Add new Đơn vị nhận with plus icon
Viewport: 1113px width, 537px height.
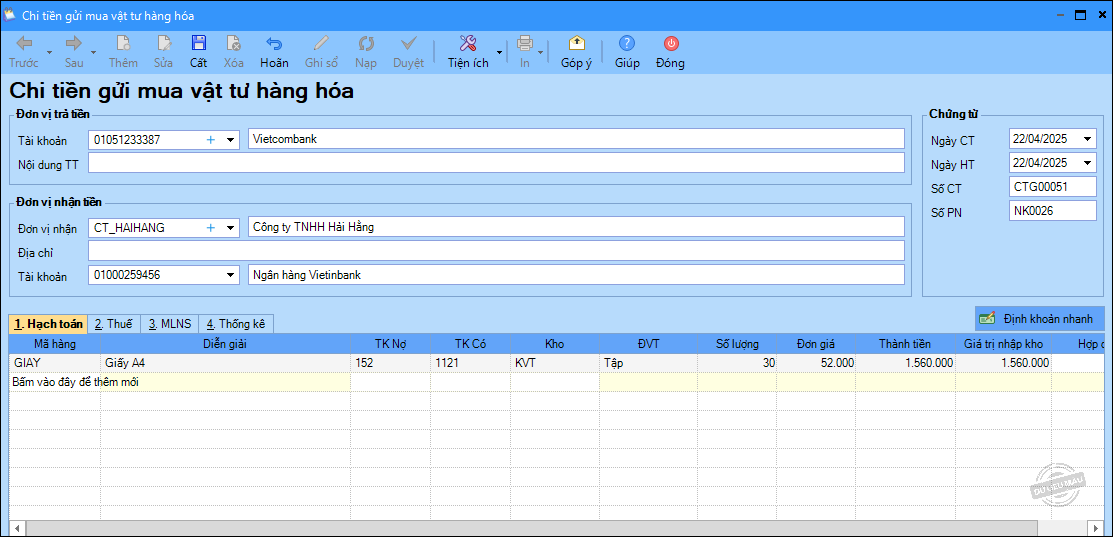point(210,228)
